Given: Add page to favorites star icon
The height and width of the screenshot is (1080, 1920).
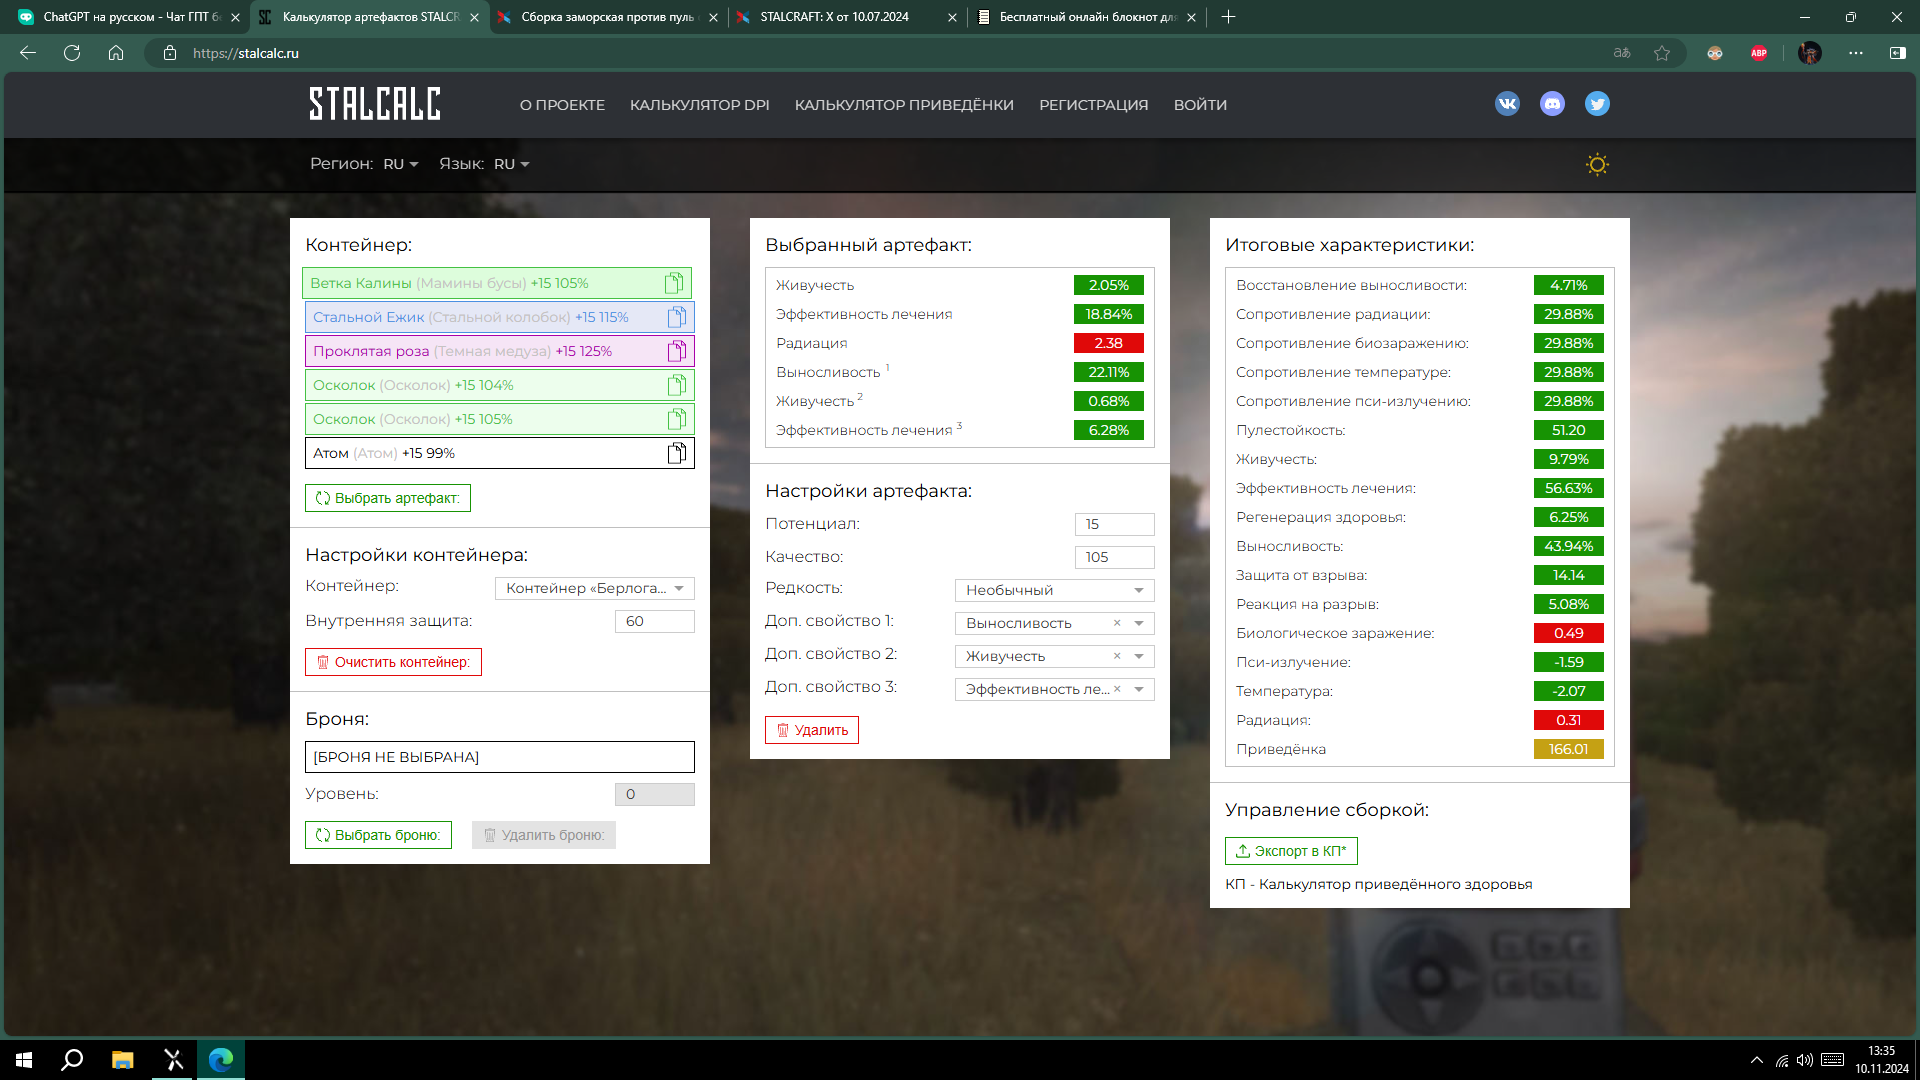Looking at the screenshot, I should point(1662,53).
